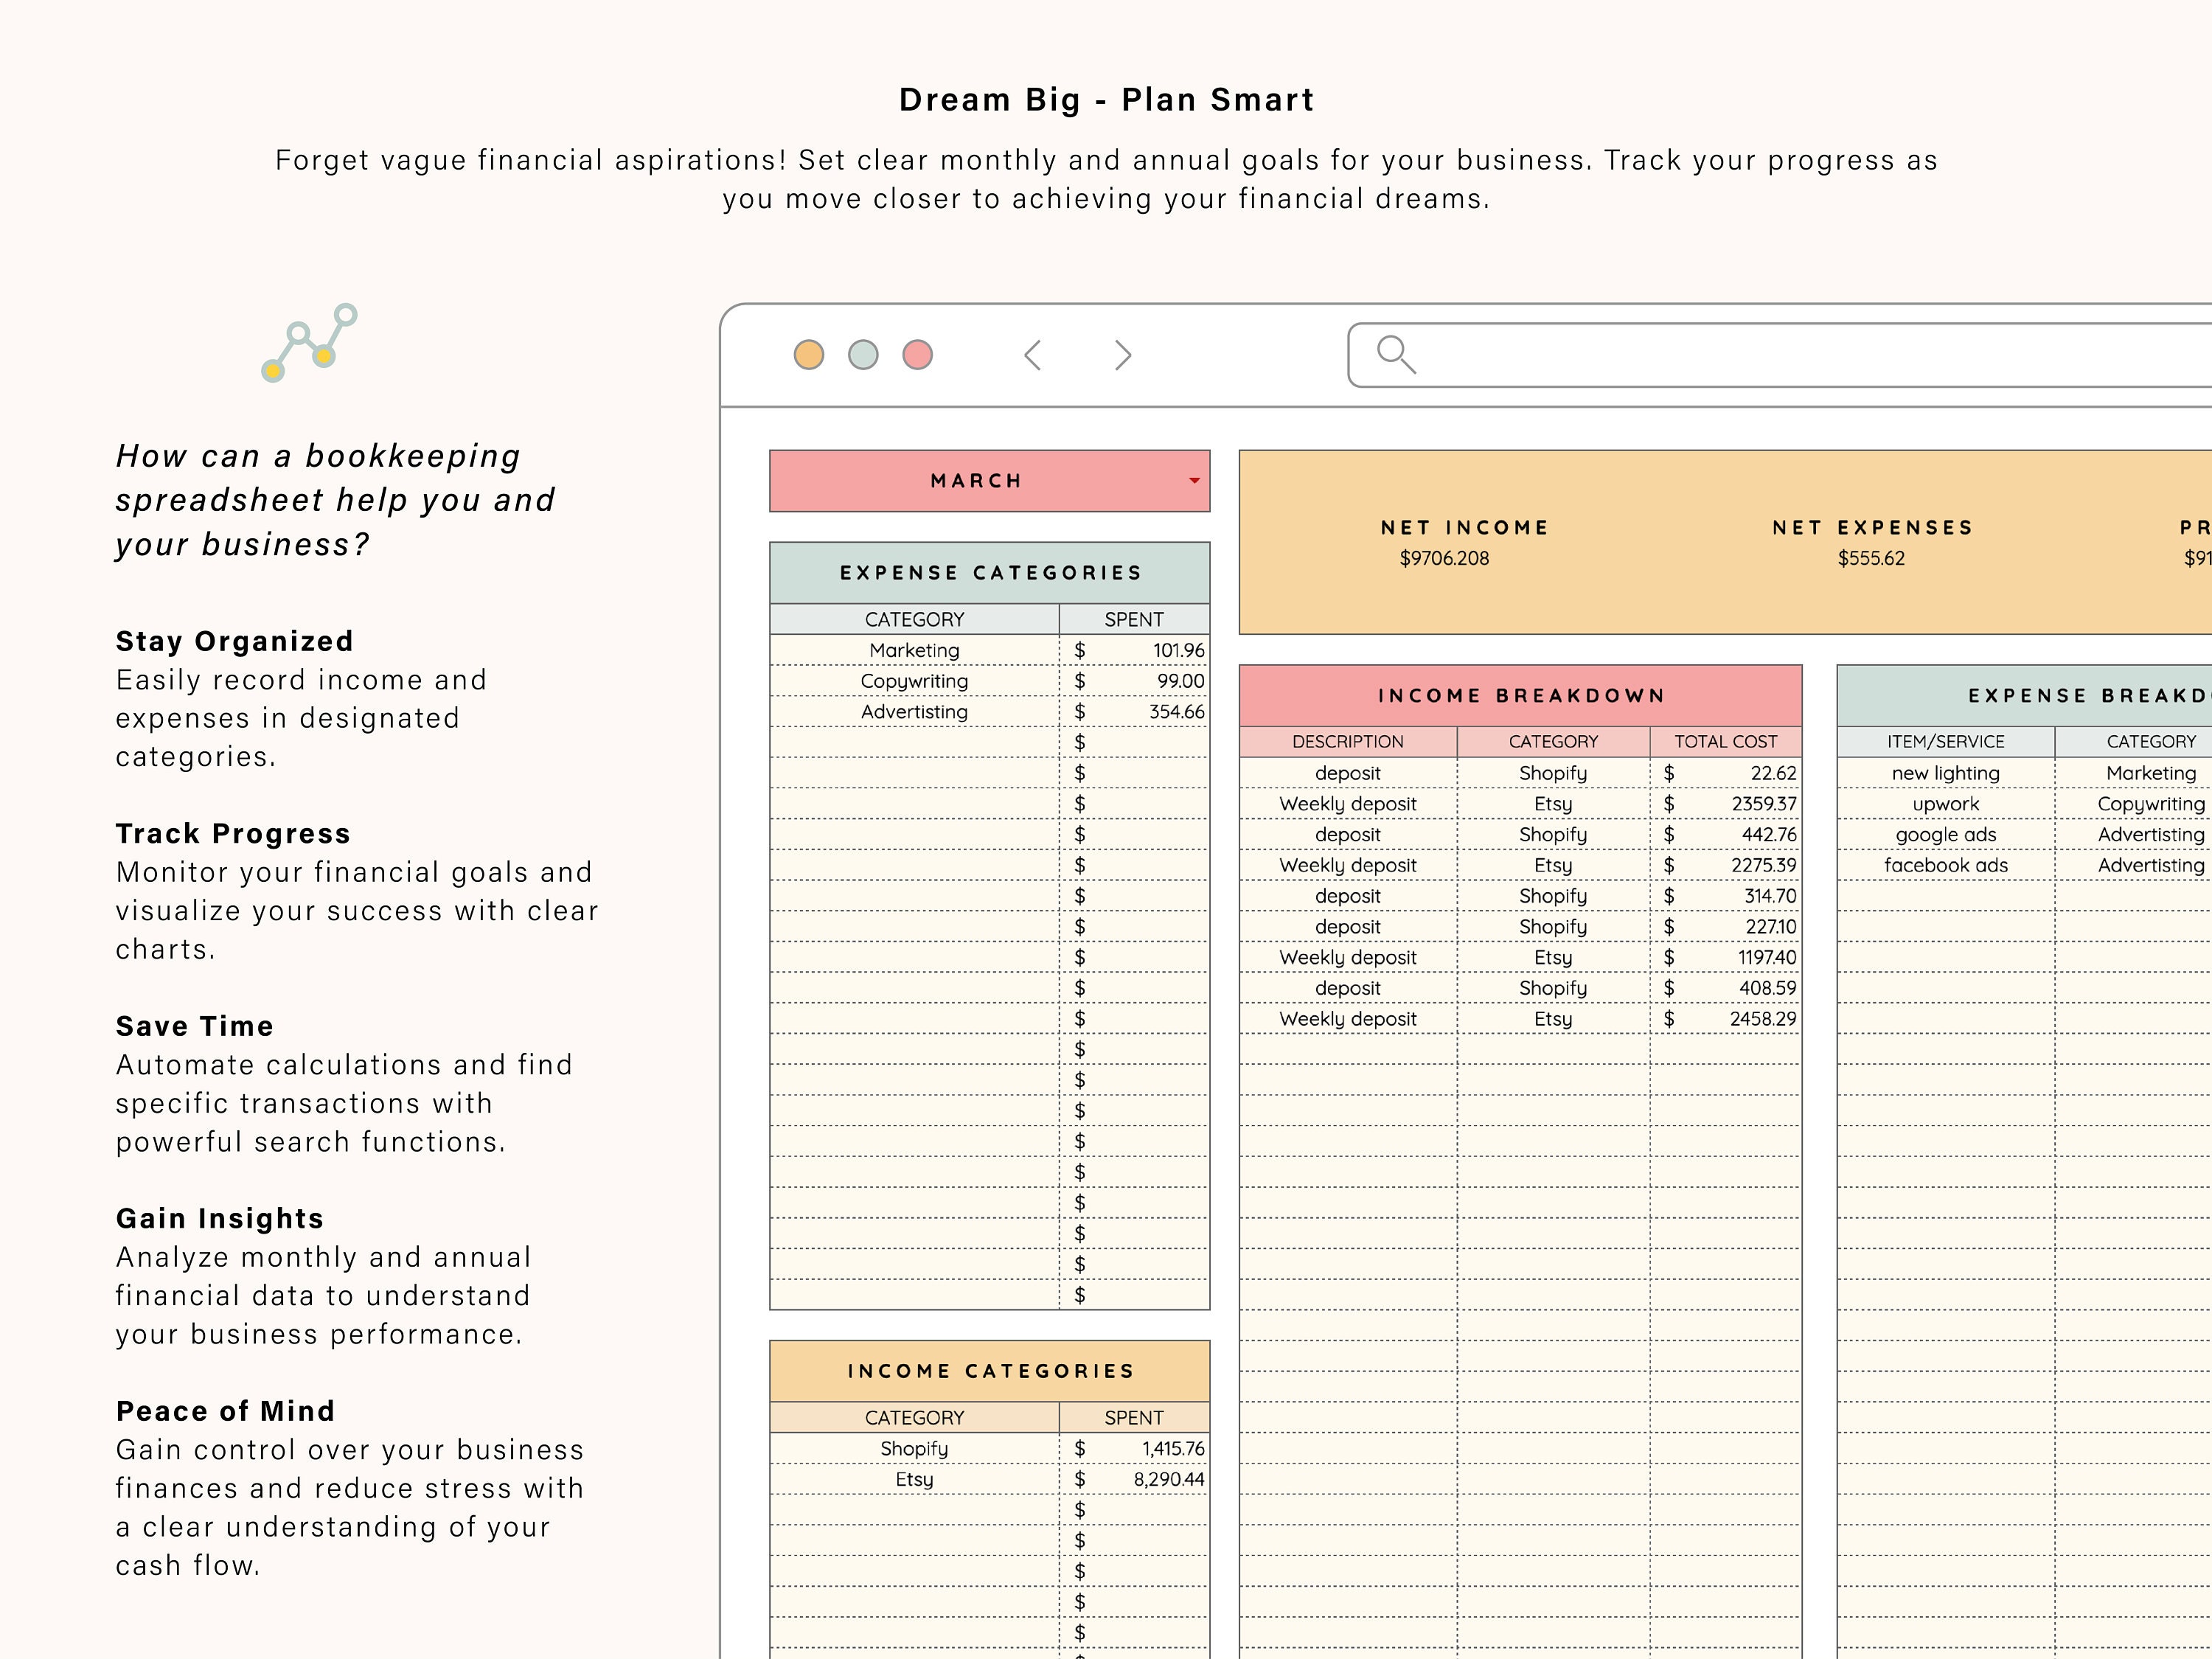Viewport: 2212px width, 1659px height.
Task: Click the Weekly deposit Etsy 2359.37 row
Action: coord(1520,803)
